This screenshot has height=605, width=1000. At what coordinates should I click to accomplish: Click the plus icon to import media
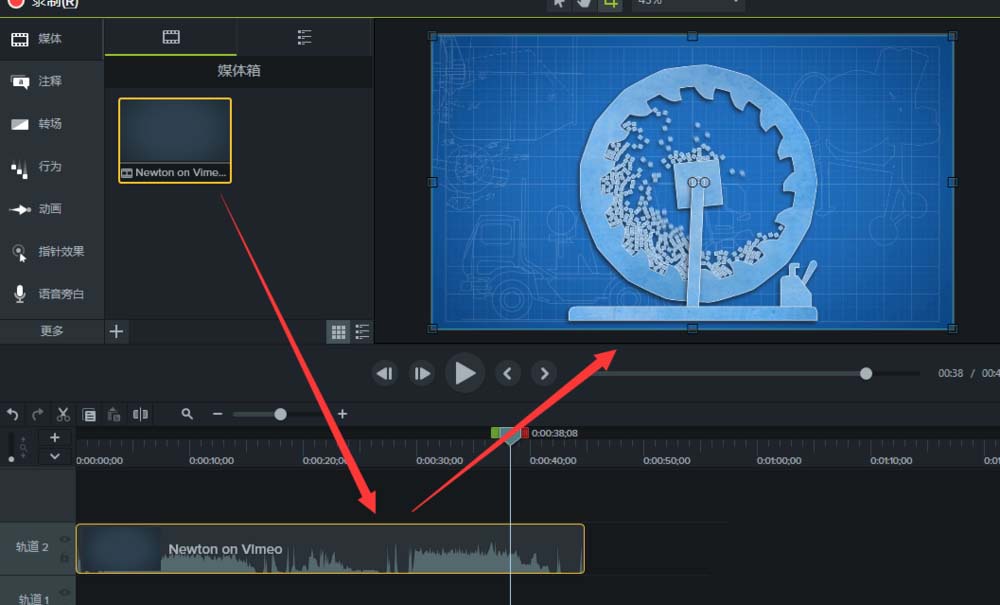tap(116, 331)
